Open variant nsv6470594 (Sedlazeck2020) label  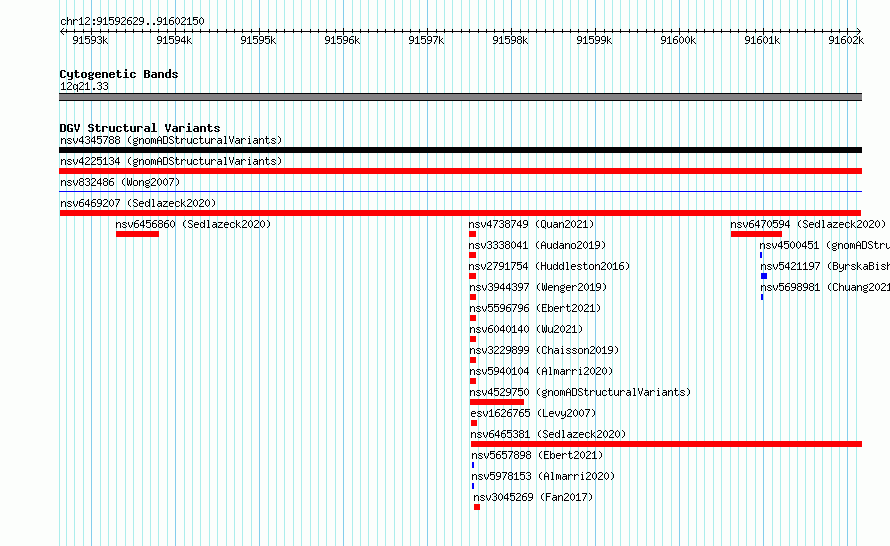(808, 224)
